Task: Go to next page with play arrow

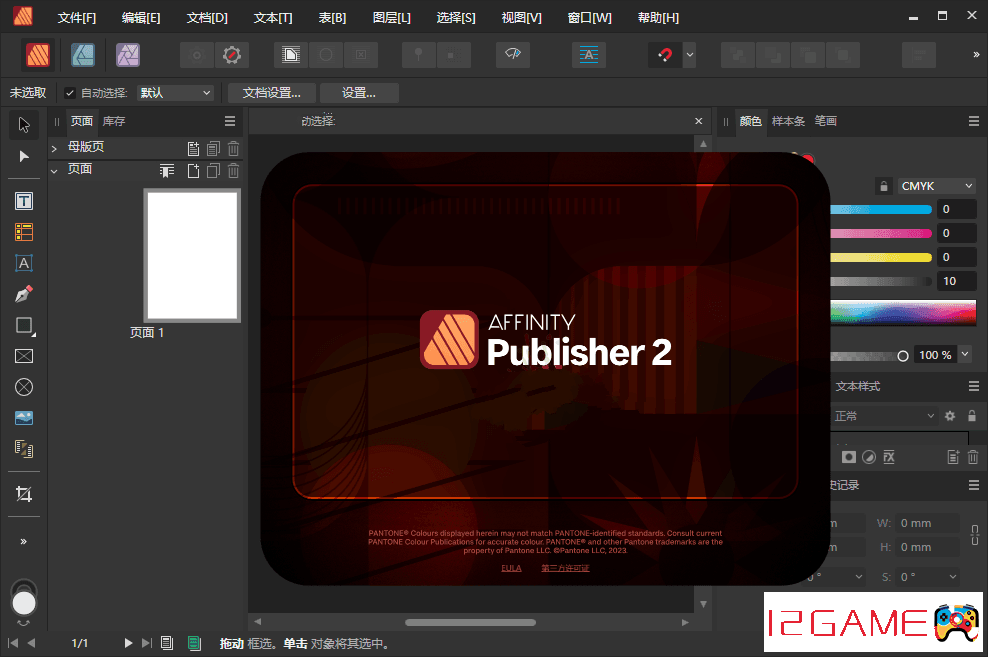Action: click(128, 643)
